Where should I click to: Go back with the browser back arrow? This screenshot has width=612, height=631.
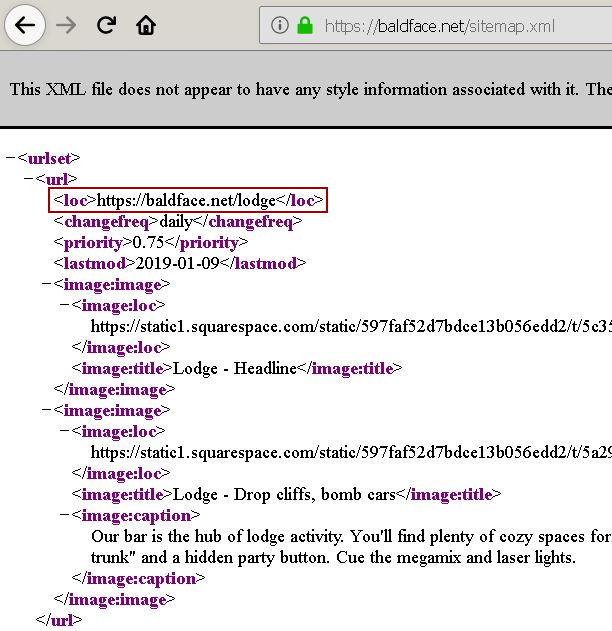pos(25,25)
